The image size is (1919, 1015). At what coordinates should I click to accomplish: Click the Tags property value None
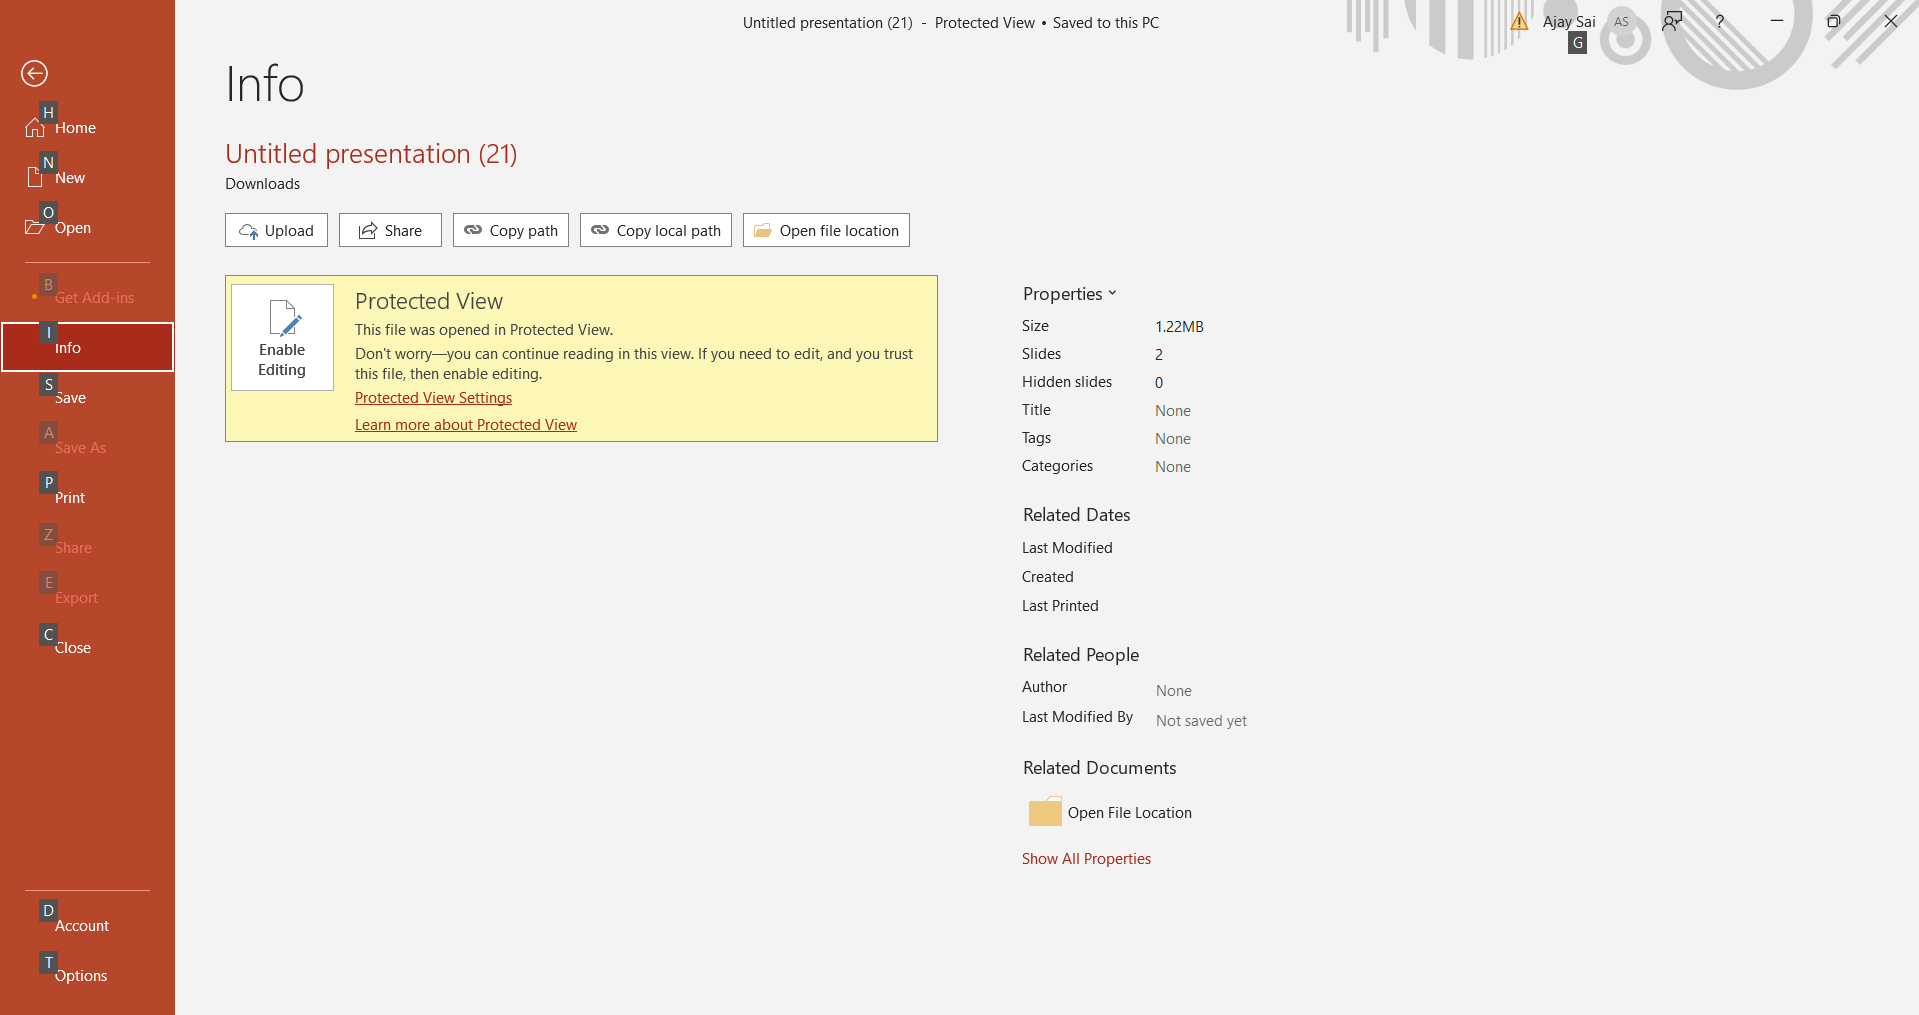[1173, 439]
